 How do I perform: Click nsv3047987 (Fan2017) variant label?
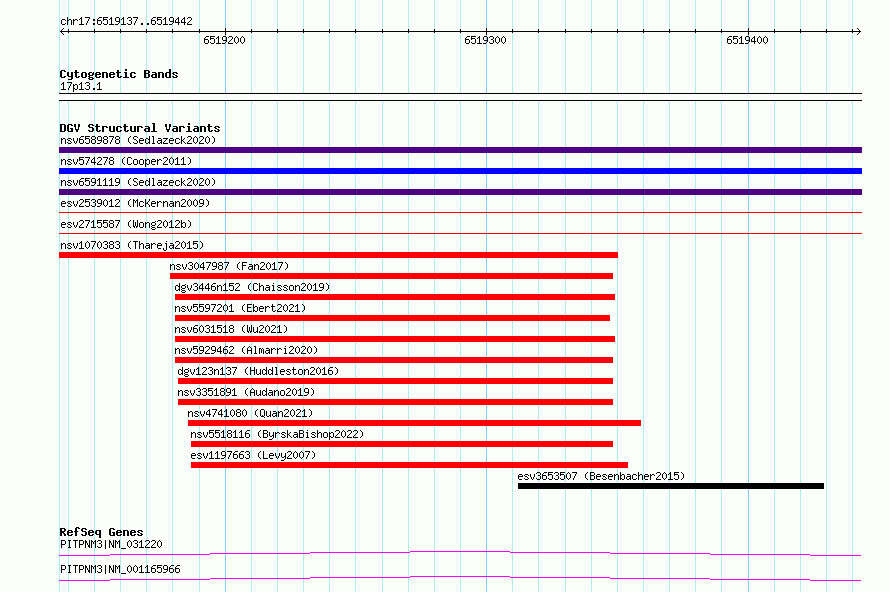(229, 266)
